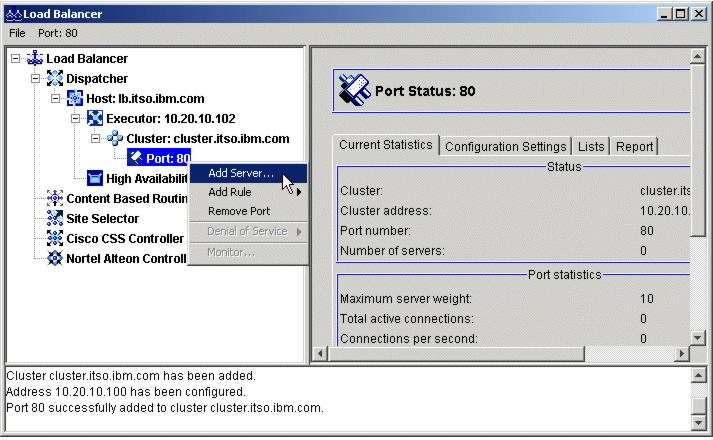Click 'Address 10.20.10.100 has been configured' line

pos(126,392)
